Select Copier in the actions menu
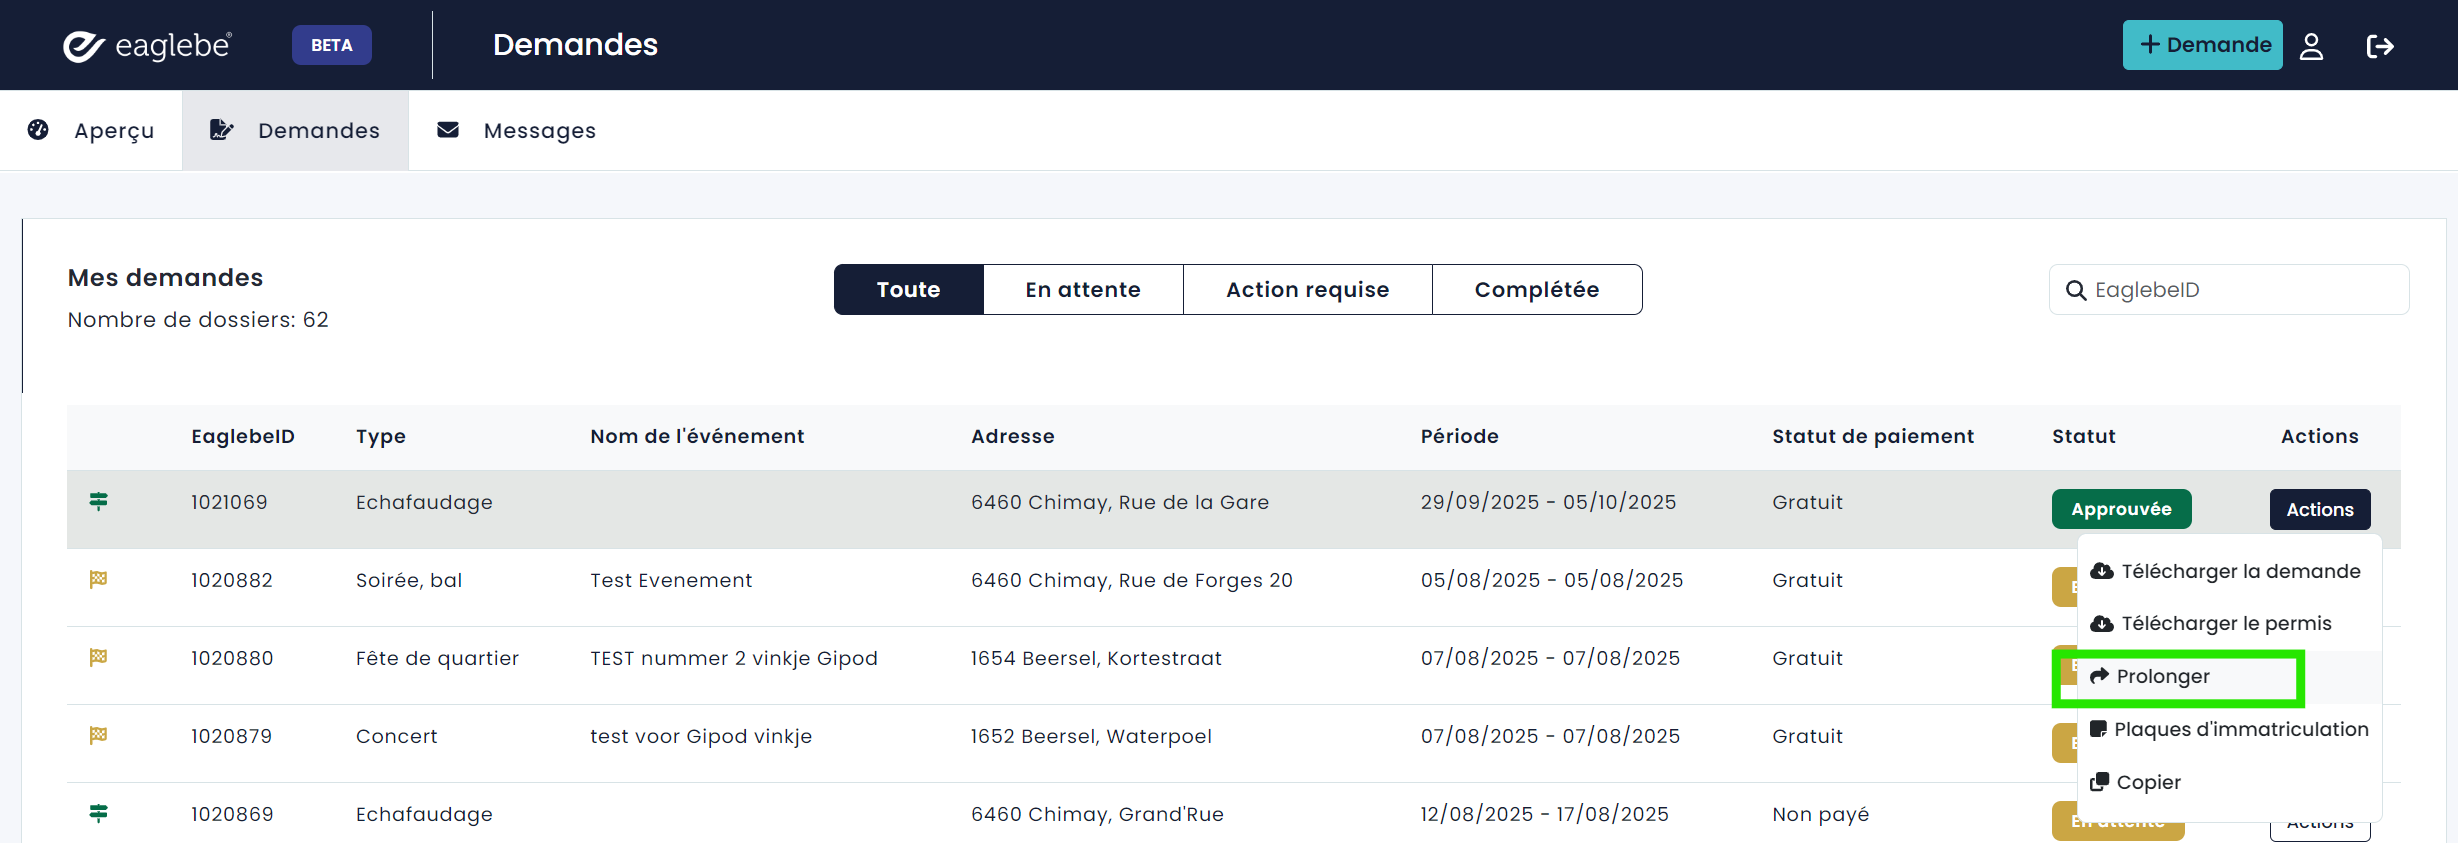The width and height of the screenshot is (2458, 843). [2229, 782]
